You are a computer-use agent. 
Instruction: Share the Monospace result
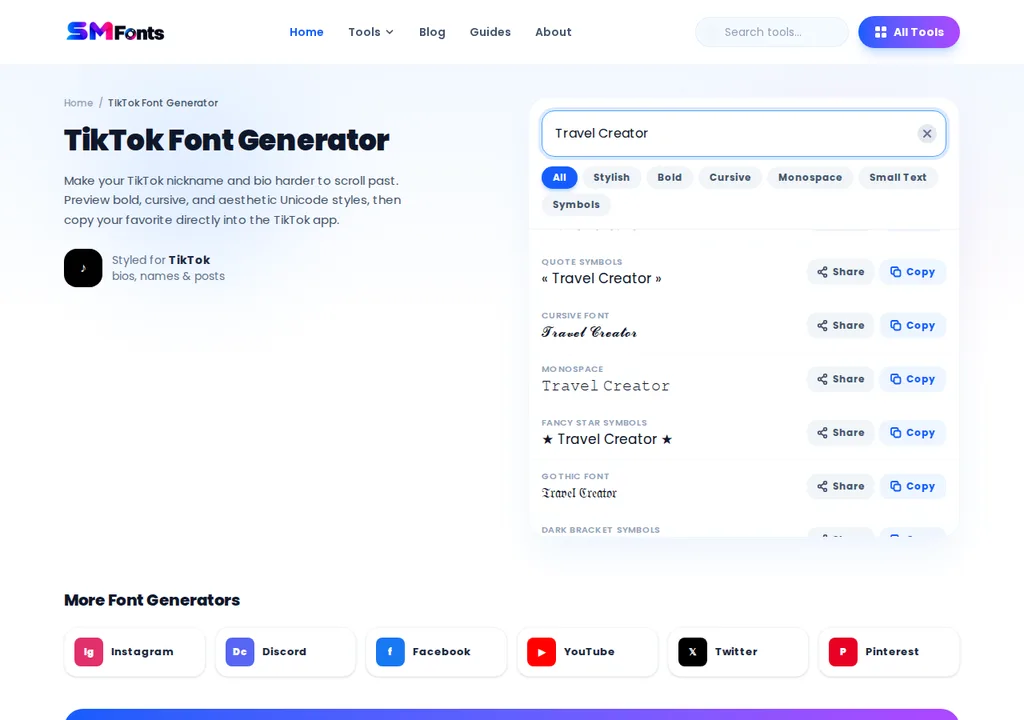pos(840,379)
